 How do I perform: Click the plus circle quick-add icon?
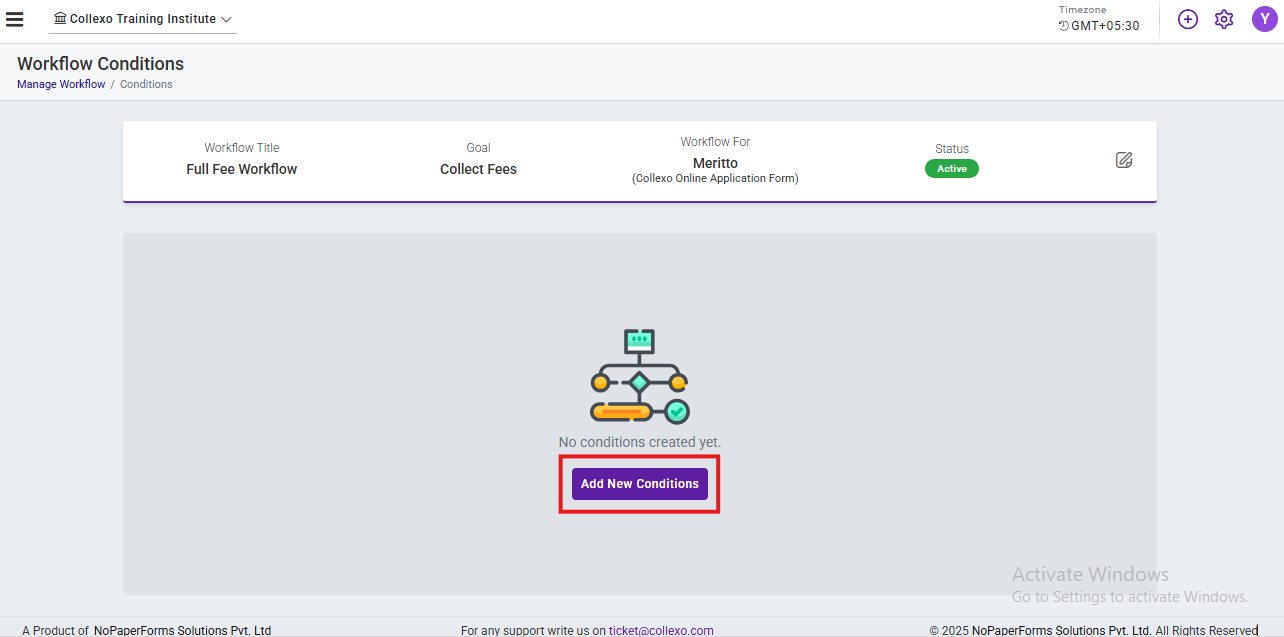[1187, 19]
